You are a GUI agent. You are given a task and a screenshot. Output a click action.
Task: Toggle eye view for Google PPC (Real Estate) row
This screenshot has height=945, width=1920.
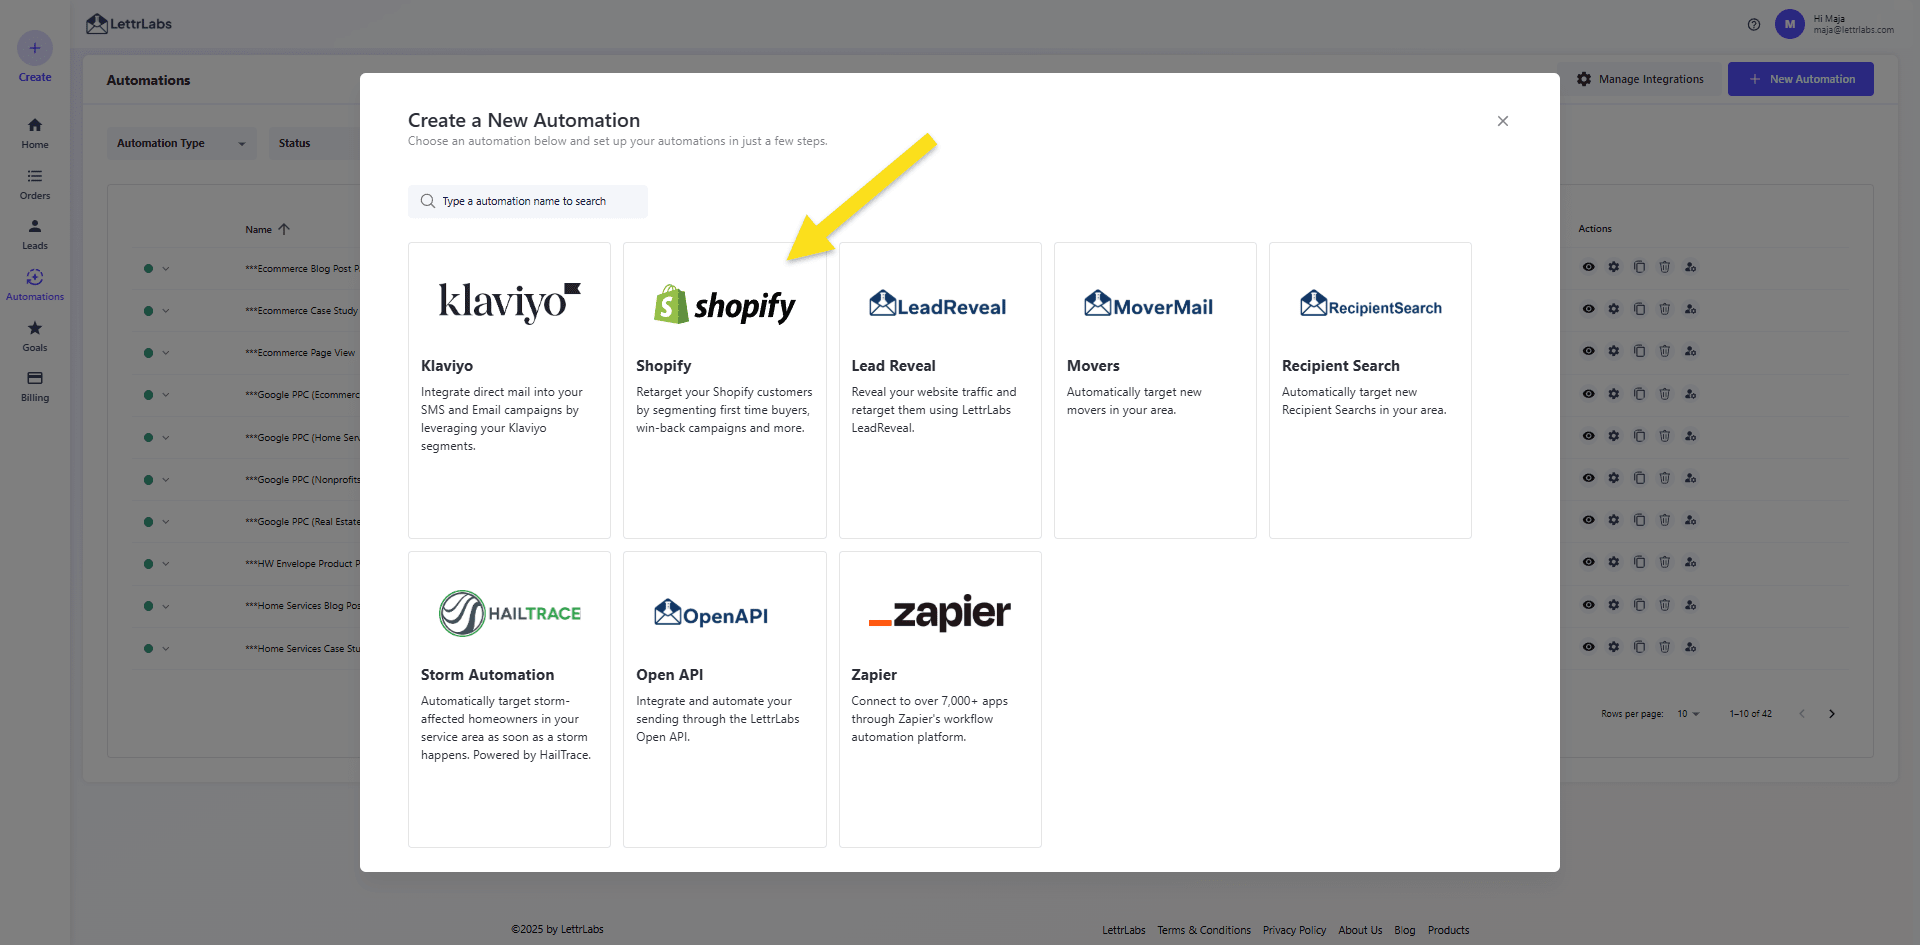click(x=1589, y=520)
